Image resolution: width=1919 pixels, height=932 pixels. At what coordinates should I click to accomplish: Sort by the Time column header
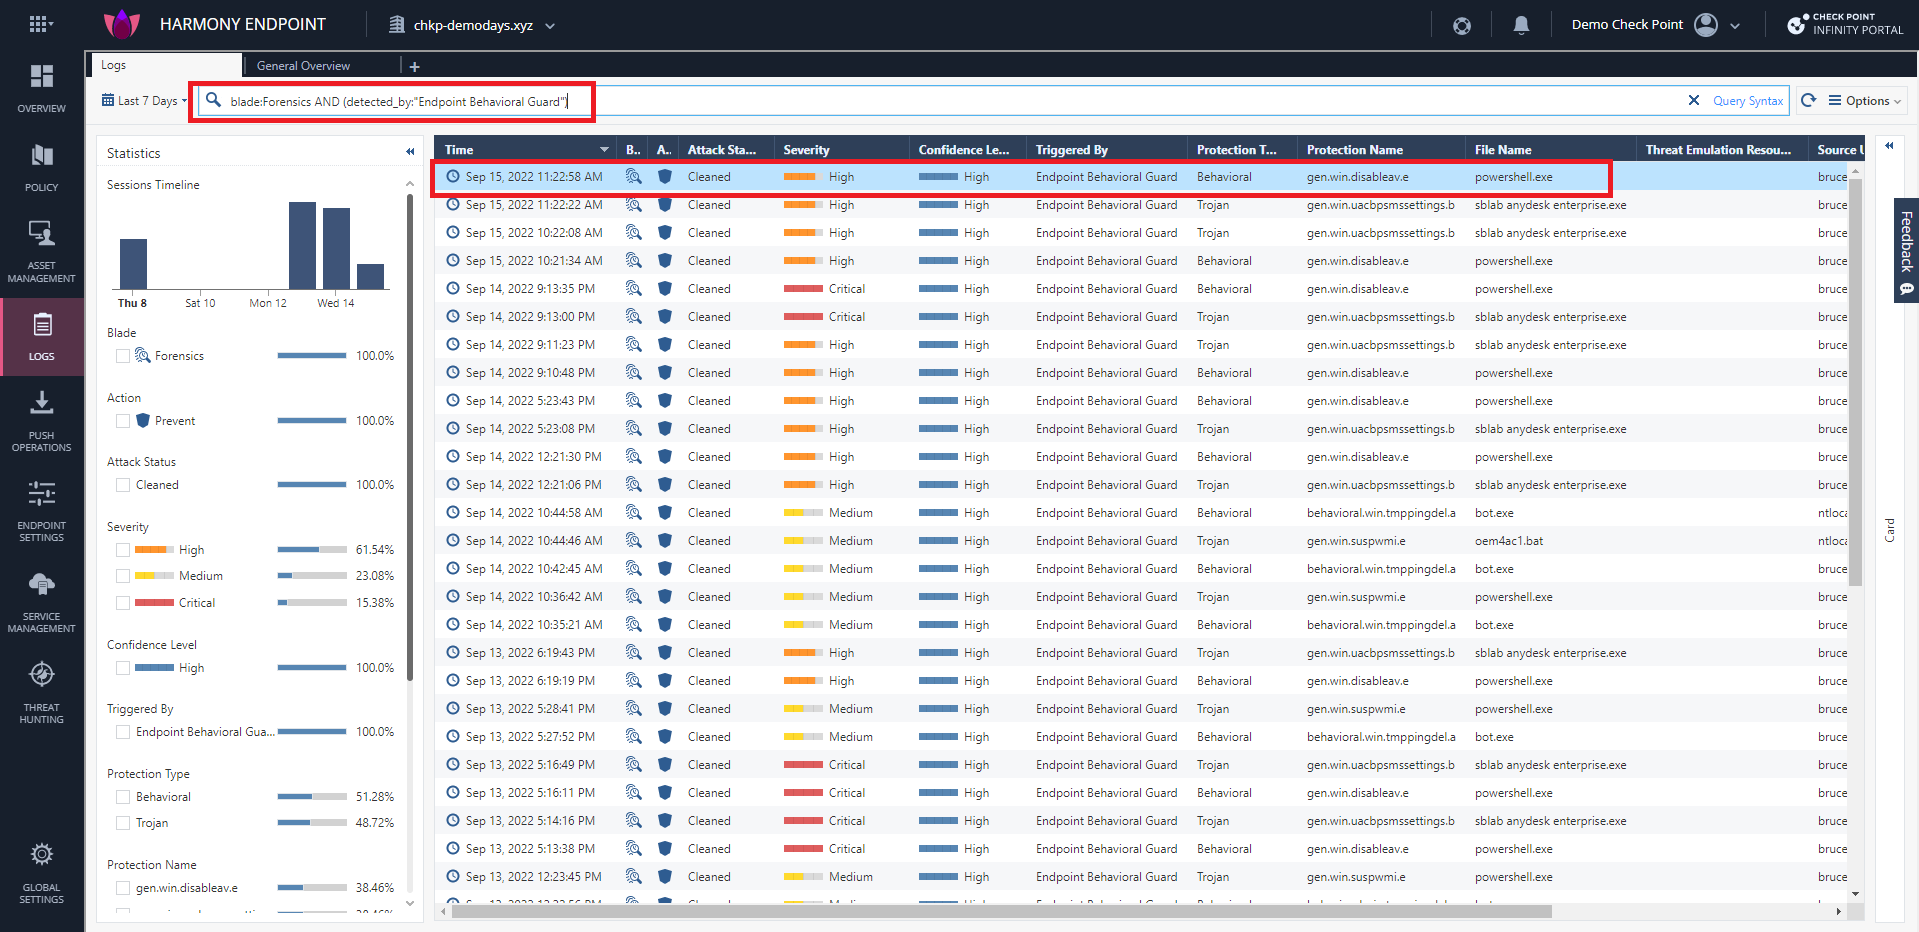[x=526, y=149]
